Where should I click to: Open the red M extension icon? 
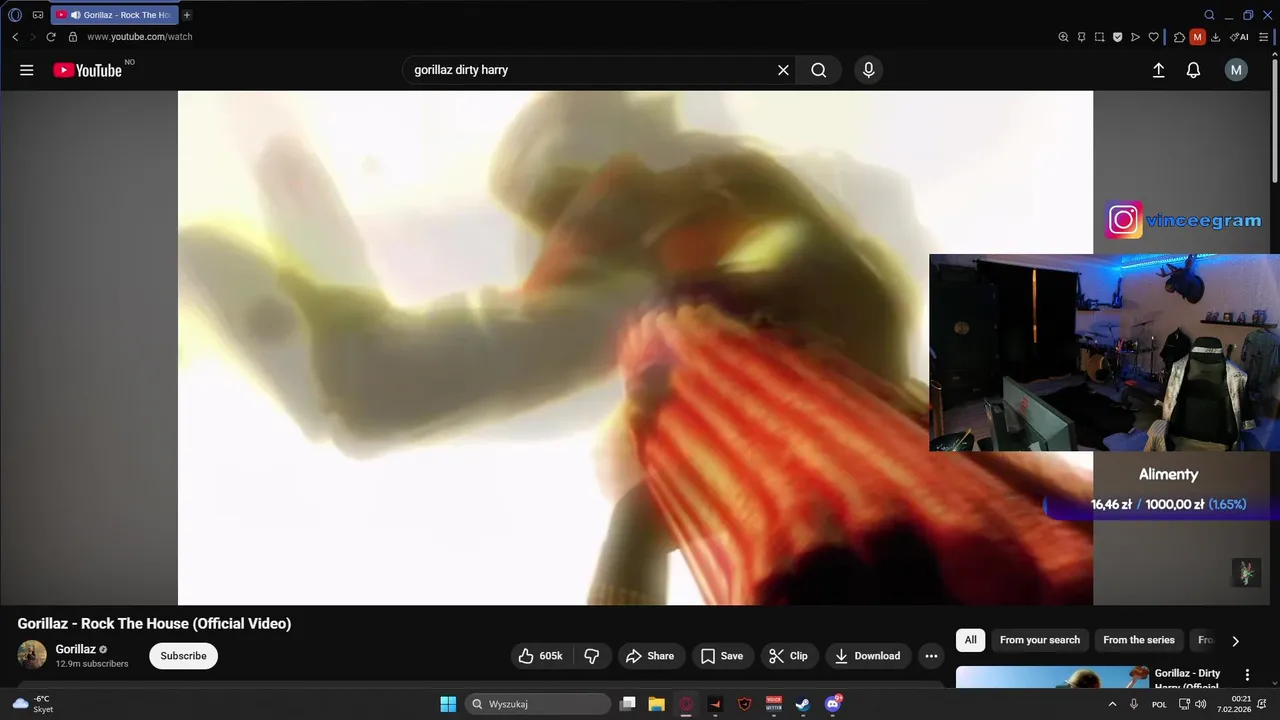1197,37
